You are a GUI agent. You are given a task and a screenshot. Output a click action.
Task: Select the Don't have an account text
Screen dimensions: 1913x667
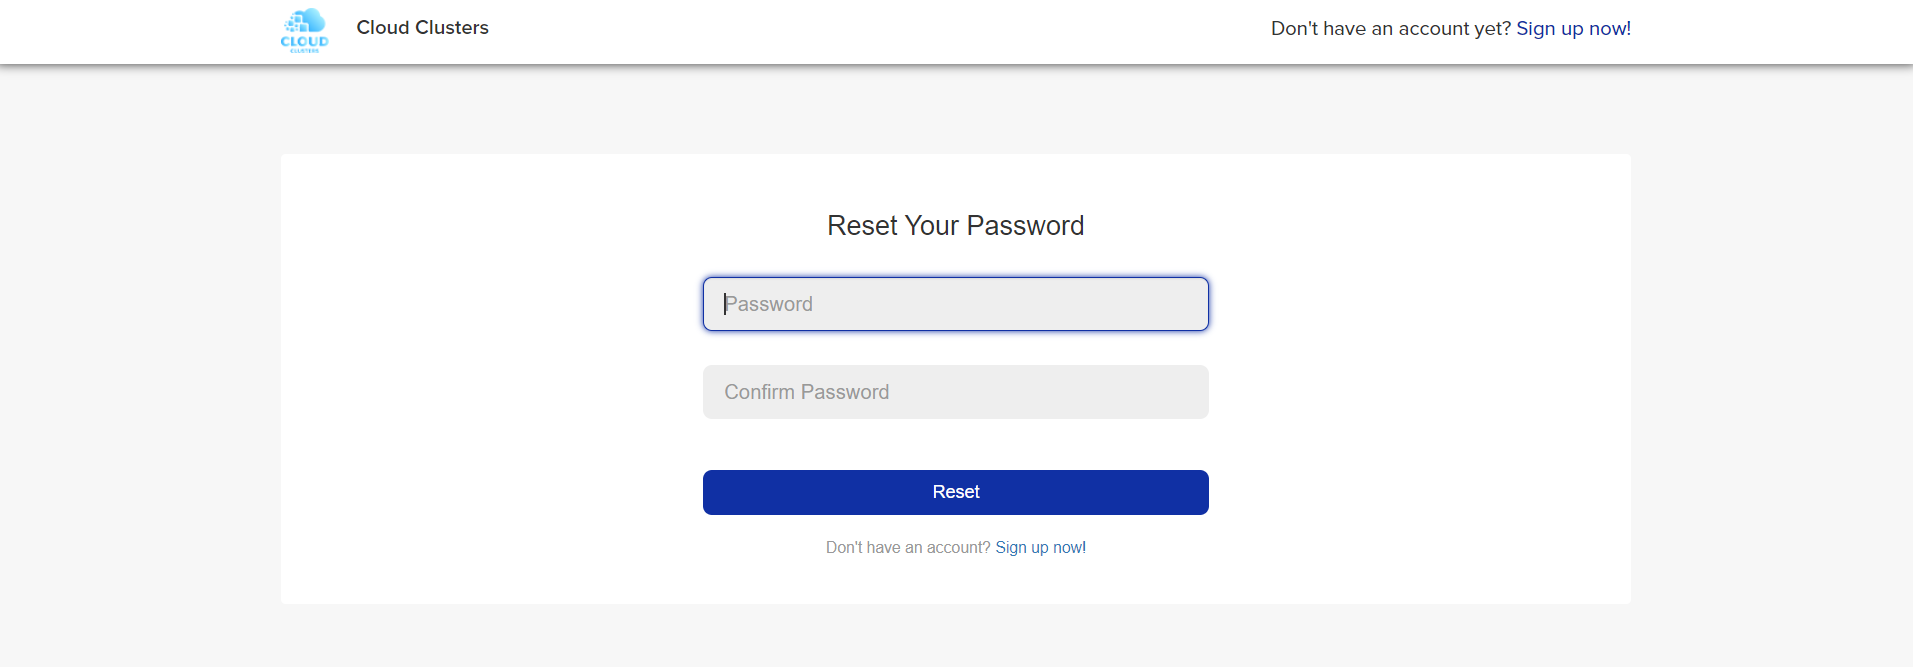click(x=908, y=547)
